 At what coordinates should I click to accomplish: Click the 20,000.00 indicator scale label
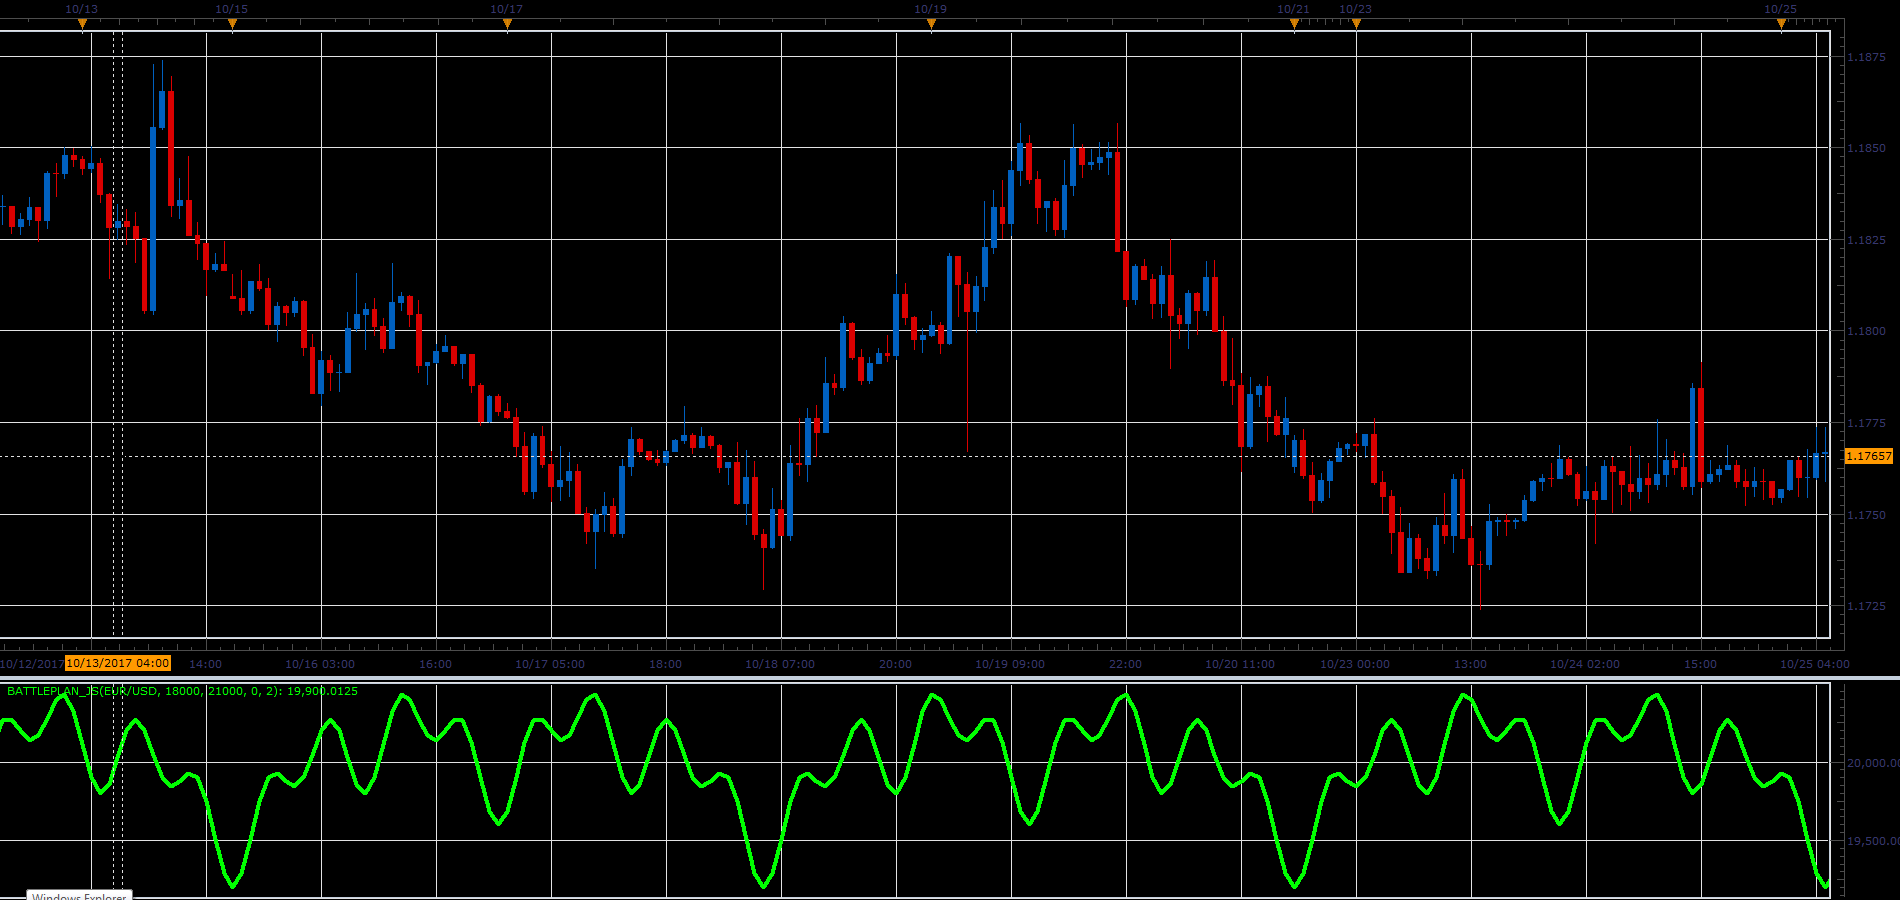1872,763
